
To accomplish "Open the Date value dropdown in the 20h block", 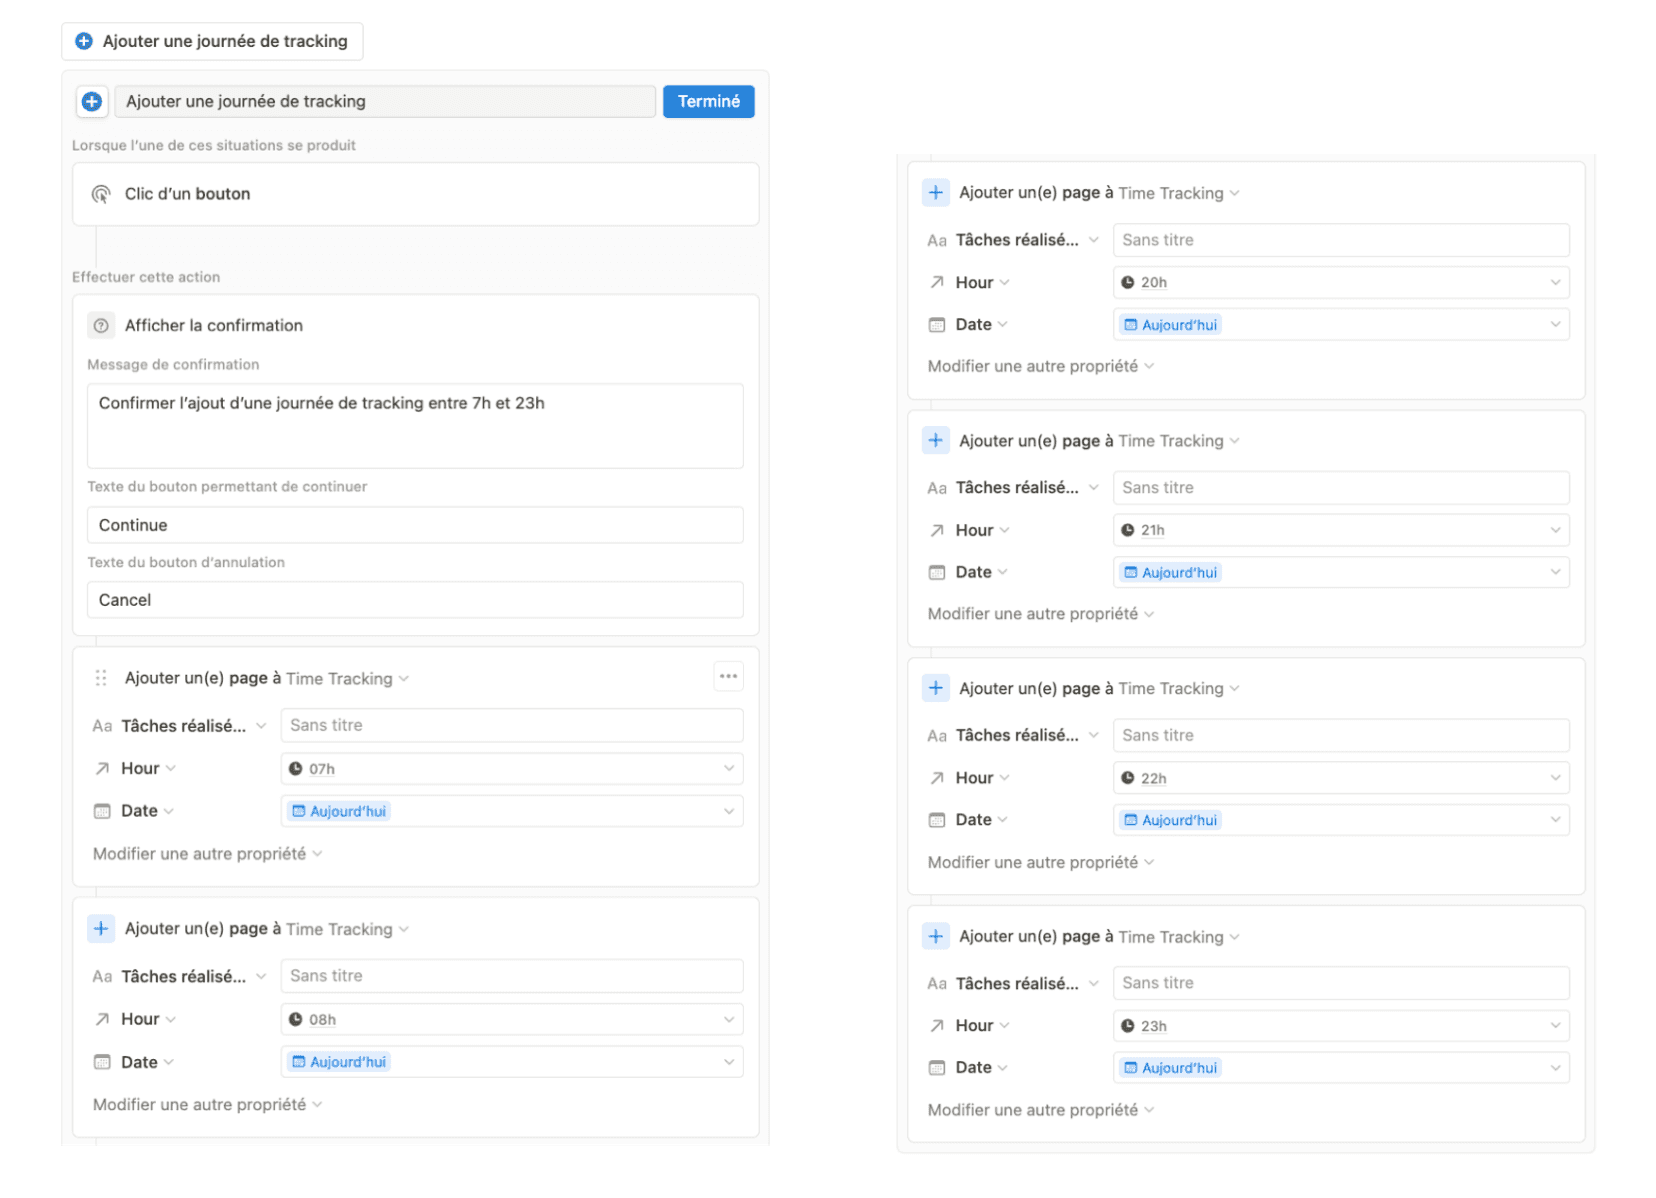I will pos(1341,325).
